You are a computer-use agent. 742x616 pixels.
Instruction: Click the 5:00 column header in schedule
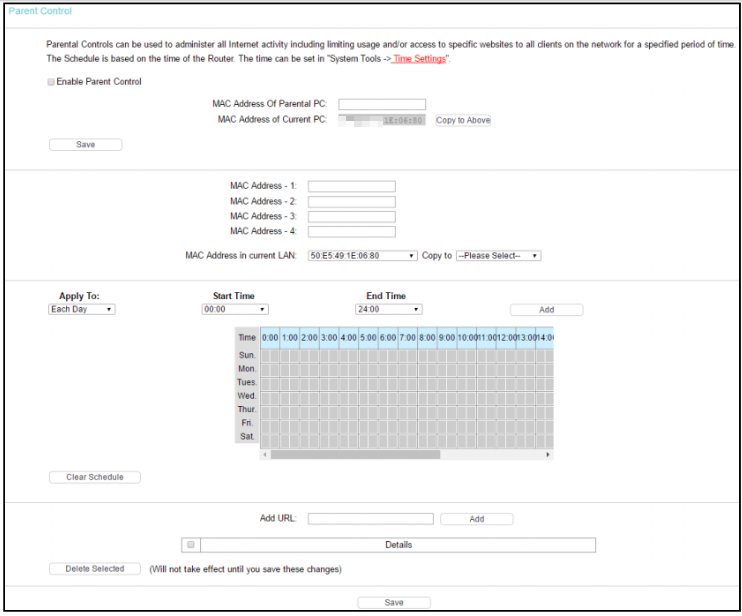[368, 338]
